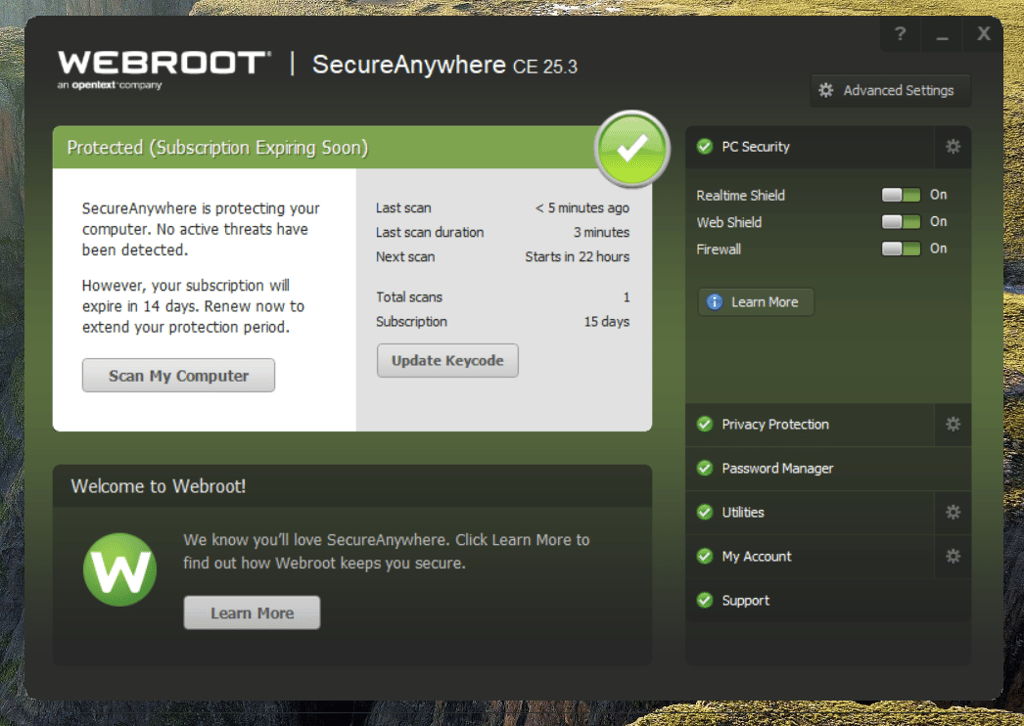
Task: Open the Utilities section
Action: pyautogui.click(x=810, y=513)
